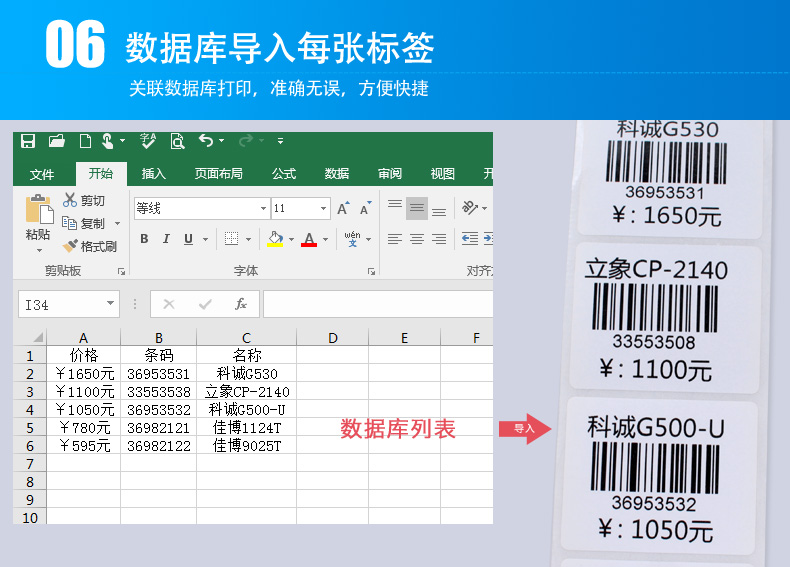The height and width of the screenshot is (567, 790).
Task: Click the Insert Function fx icon
Action: pos(241,304)
